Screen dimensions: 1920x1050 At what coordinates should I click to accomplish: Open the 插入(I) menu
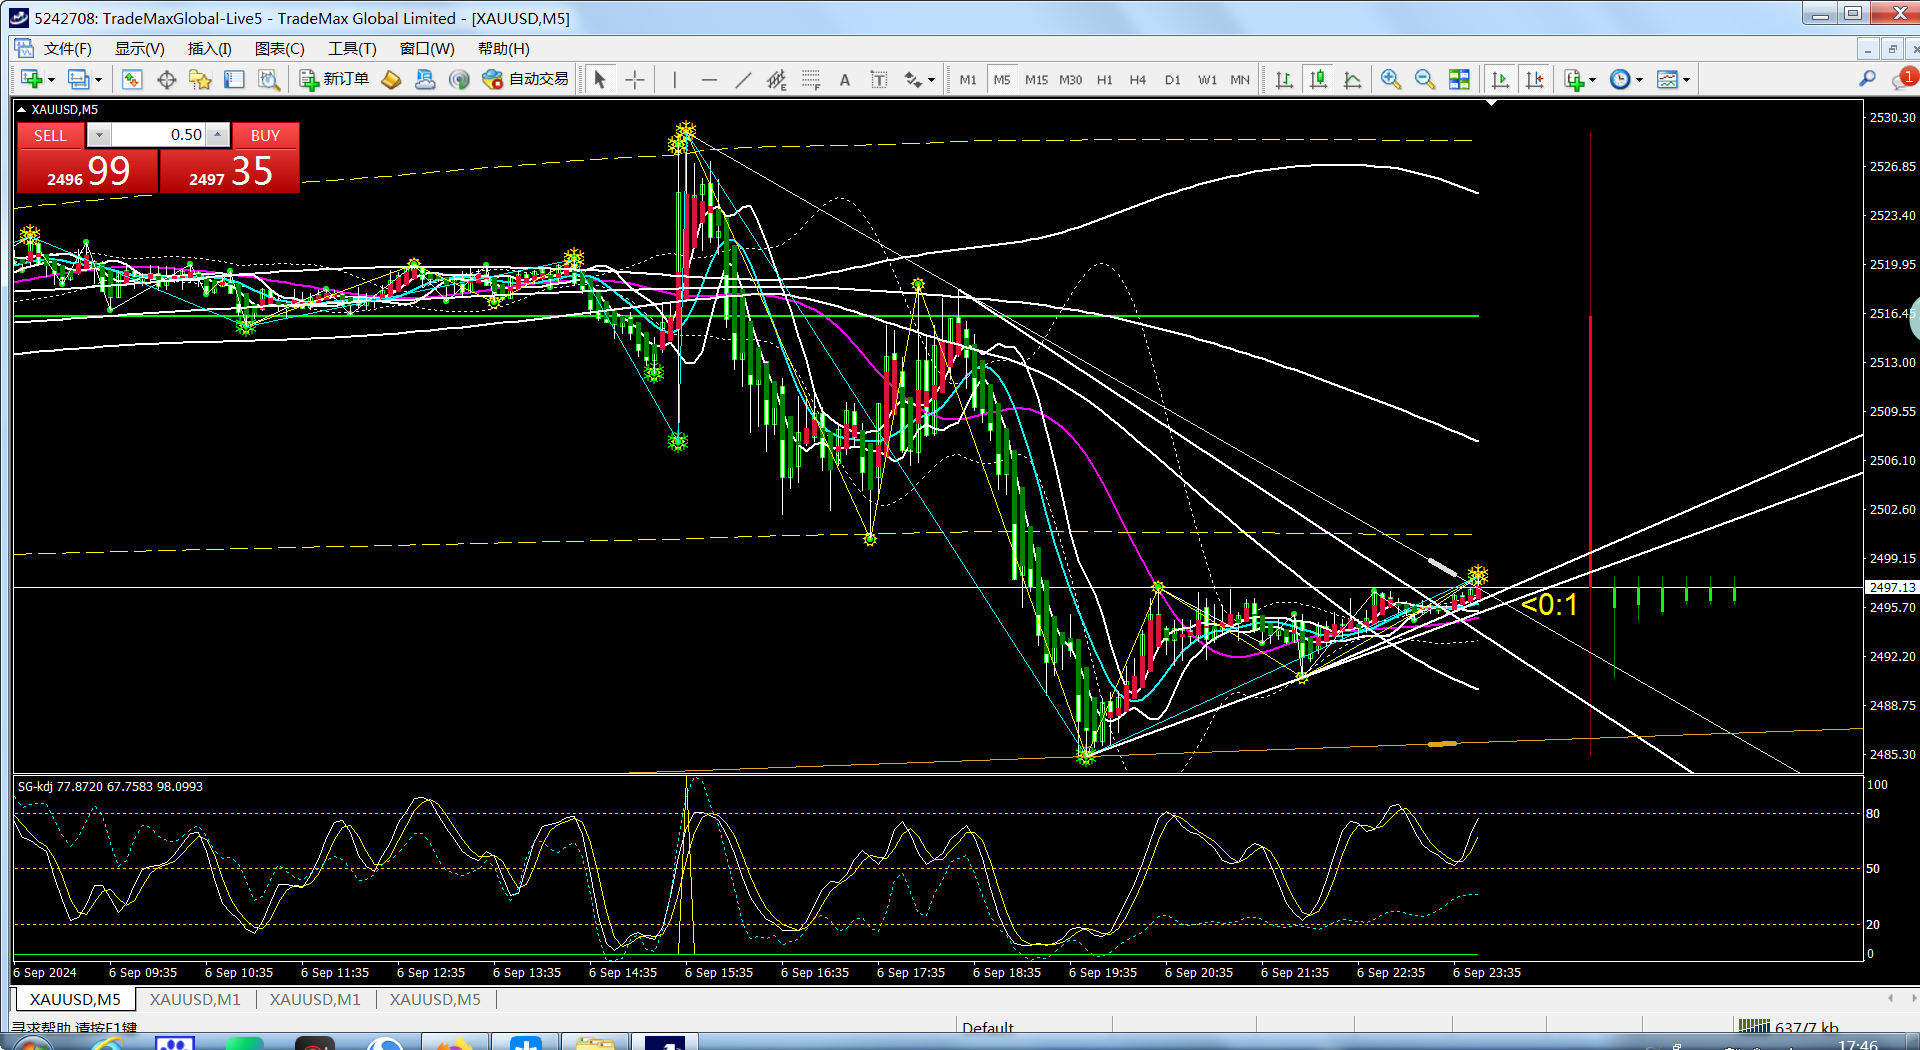point(210,49)
